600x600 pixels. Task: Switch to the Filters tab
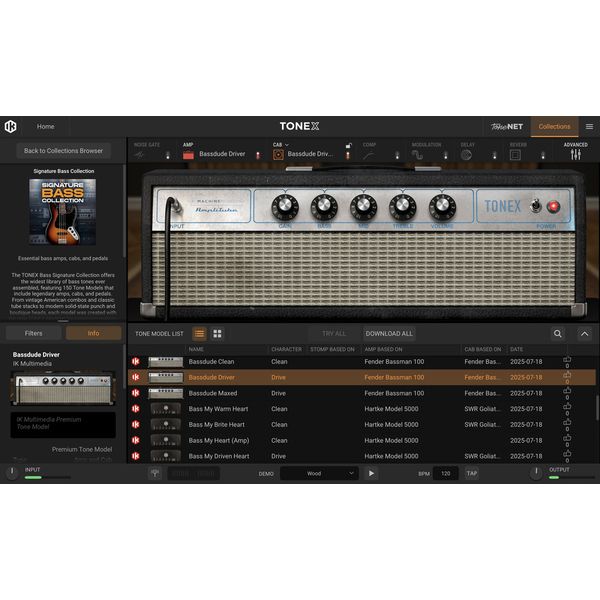pos(33,333)
